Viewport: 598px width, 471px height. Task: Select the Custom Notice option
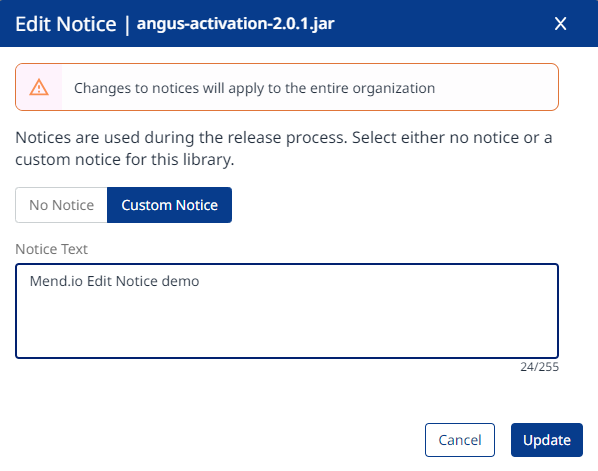coord(169,205)
